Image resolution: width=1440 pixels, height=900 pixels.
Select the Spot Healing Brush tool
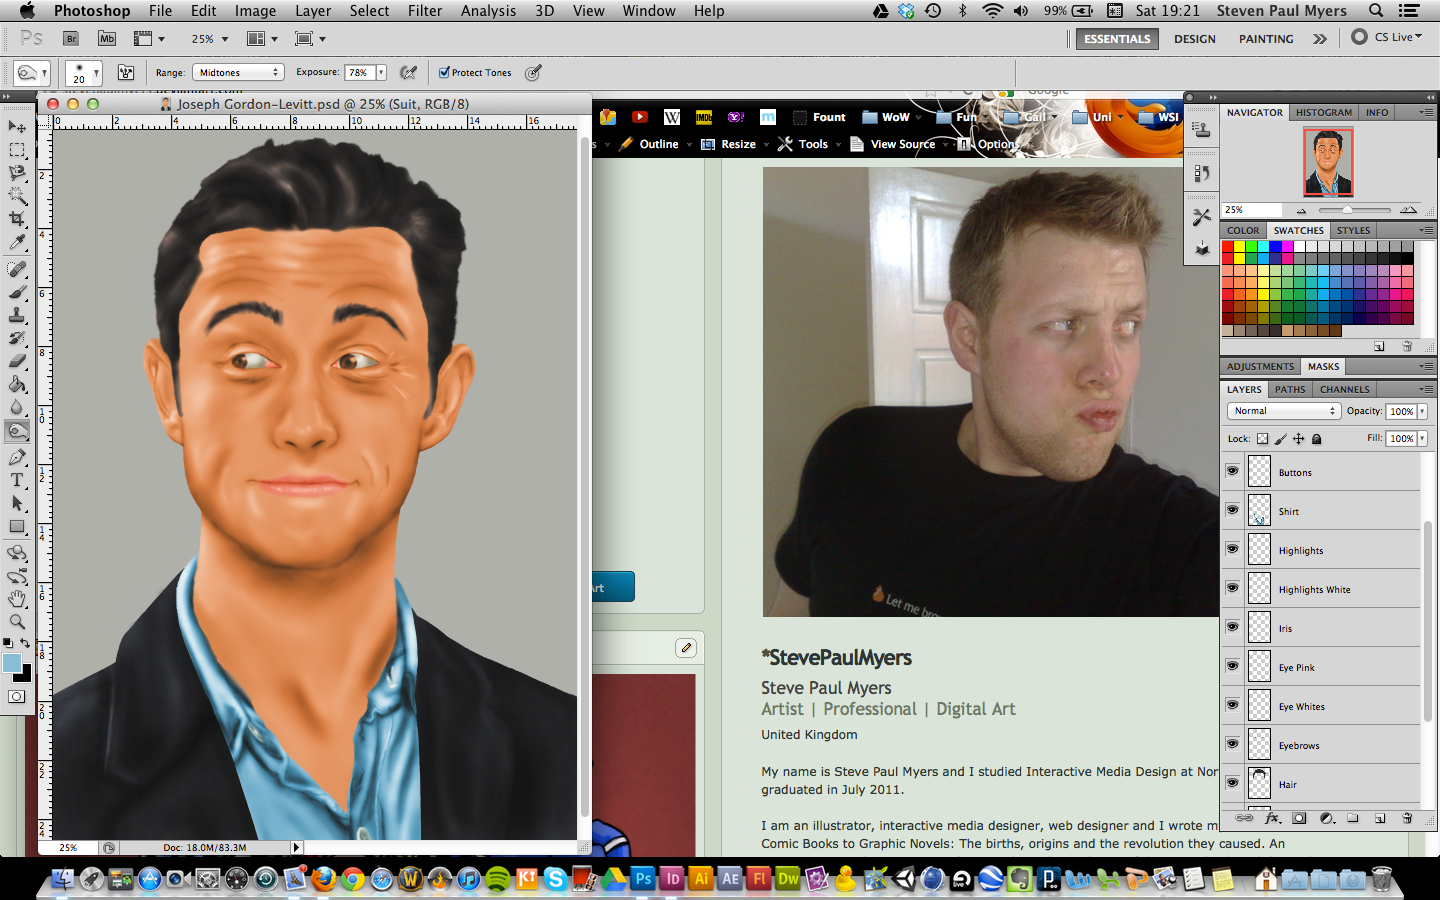[17, 270]
